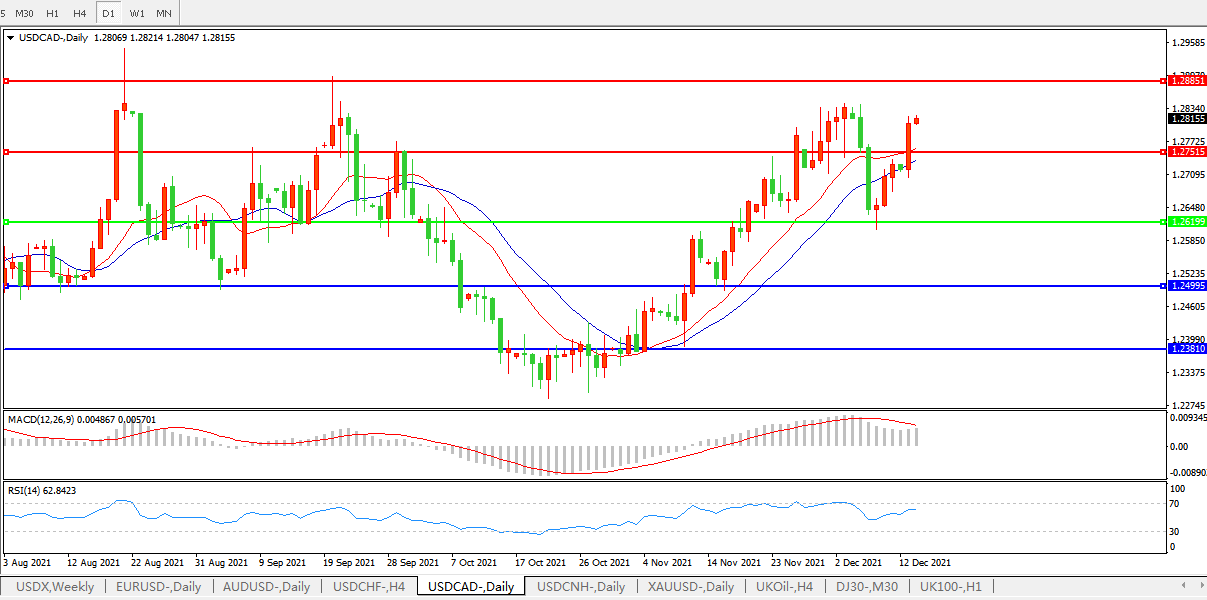This screenshot has width=1207, height=600.
Task: Switch to the UK100-,H1 tab
Action: point(950,587)
